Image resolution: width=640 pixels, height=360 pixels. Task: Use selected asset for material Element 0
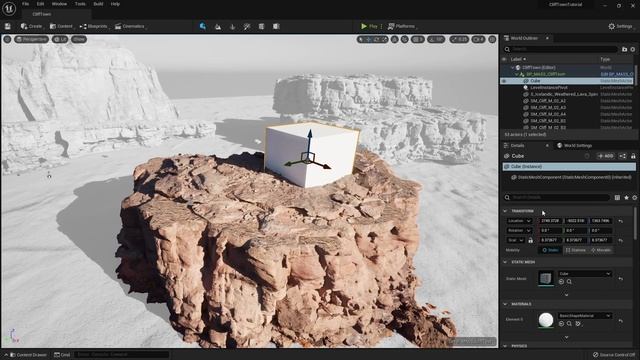tap(561, 324)
